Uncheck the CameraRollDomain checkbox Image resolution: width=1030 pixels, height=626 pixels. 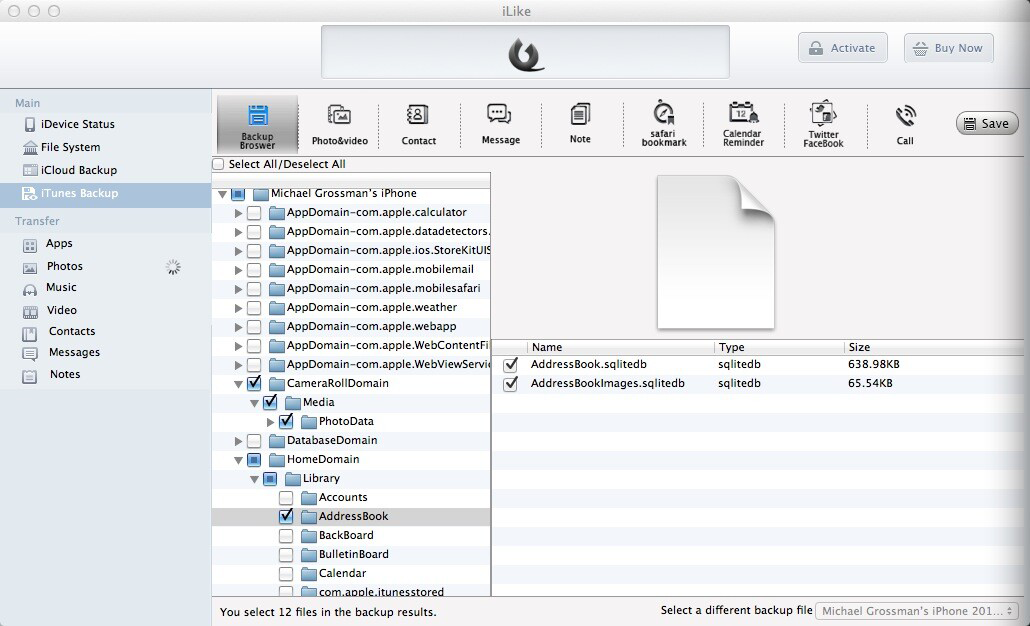[254, 383]
